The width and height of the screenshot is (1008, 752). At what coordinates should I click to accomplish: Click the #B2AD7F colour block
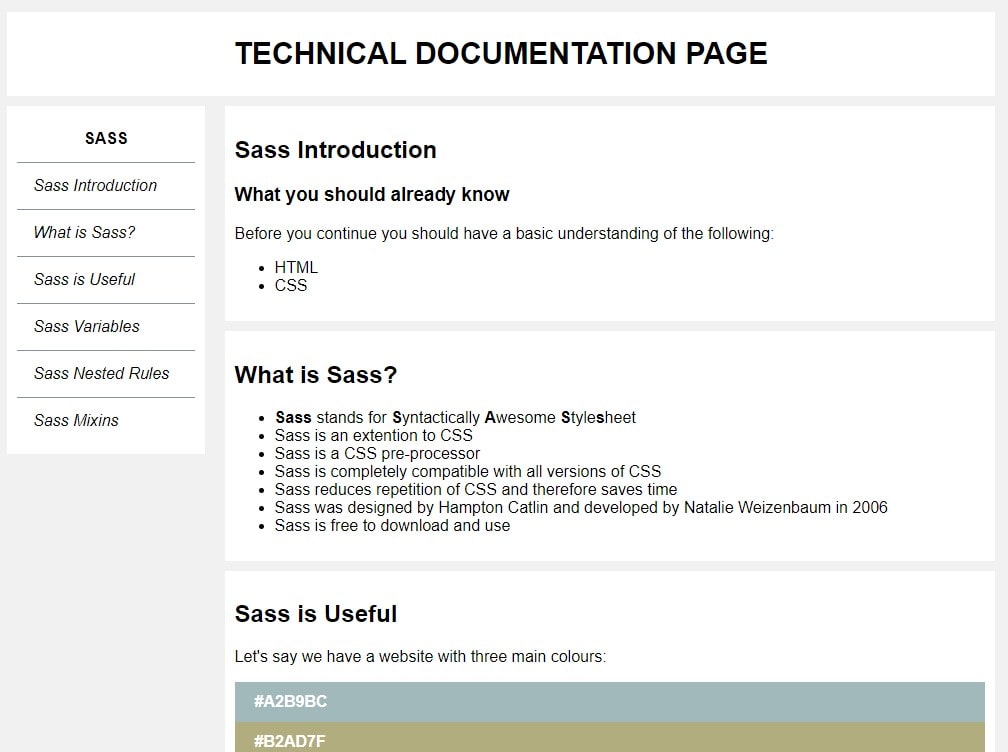pos(609,737)
